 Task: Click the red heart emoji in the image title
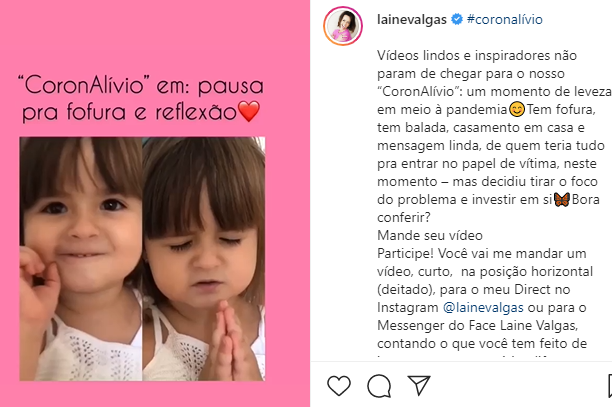point(249,111)
